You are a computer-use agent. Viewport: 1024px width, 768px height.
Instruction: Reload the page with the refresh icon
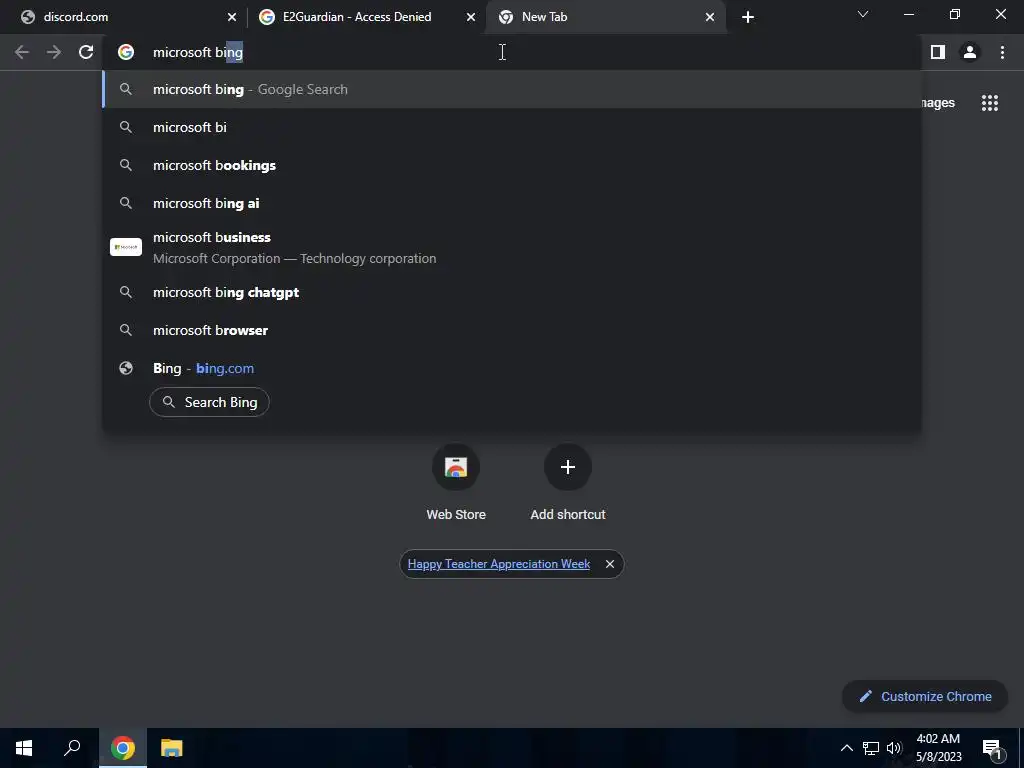(86, 52)
